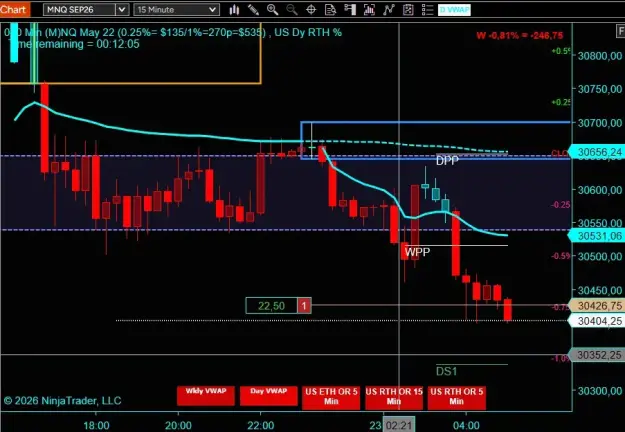Open the indicators bar-graph icon

click(369, 10)
